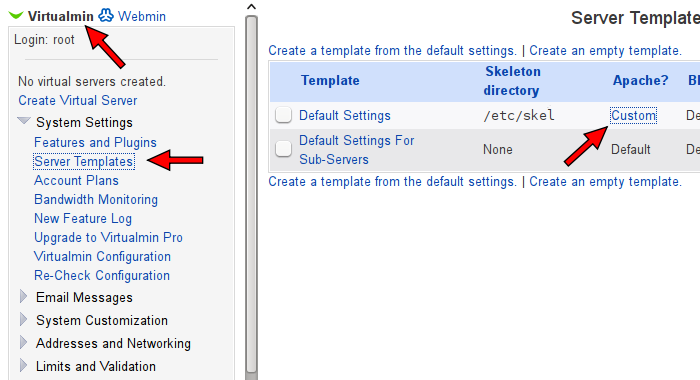Expand the Limits and Validation section

(23, 366)
